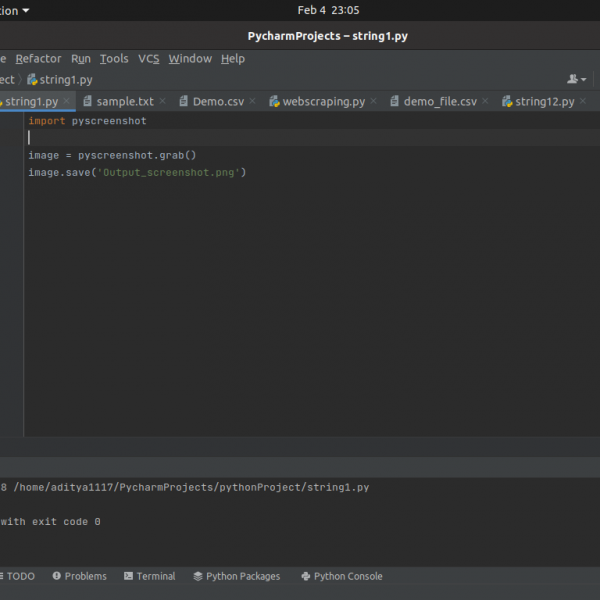Click the Python file icon in breadcrumb
The height and width of the screenshot is (600, 600).
pyautogui.click(x=32, y=80)
